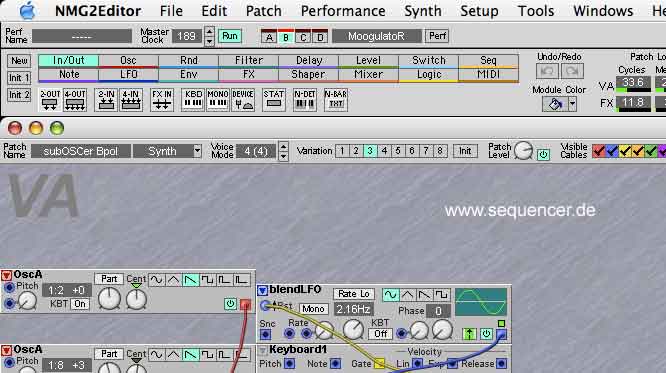The height and width of the screenshot is (373, 666).
Task: Click the Init 1 button
Action: (19, 78)
